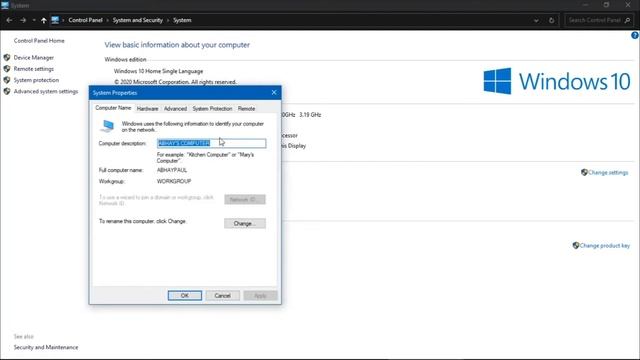
Task: Click Windows 10 Home Single Language text
Action: (x=158, y=71)
